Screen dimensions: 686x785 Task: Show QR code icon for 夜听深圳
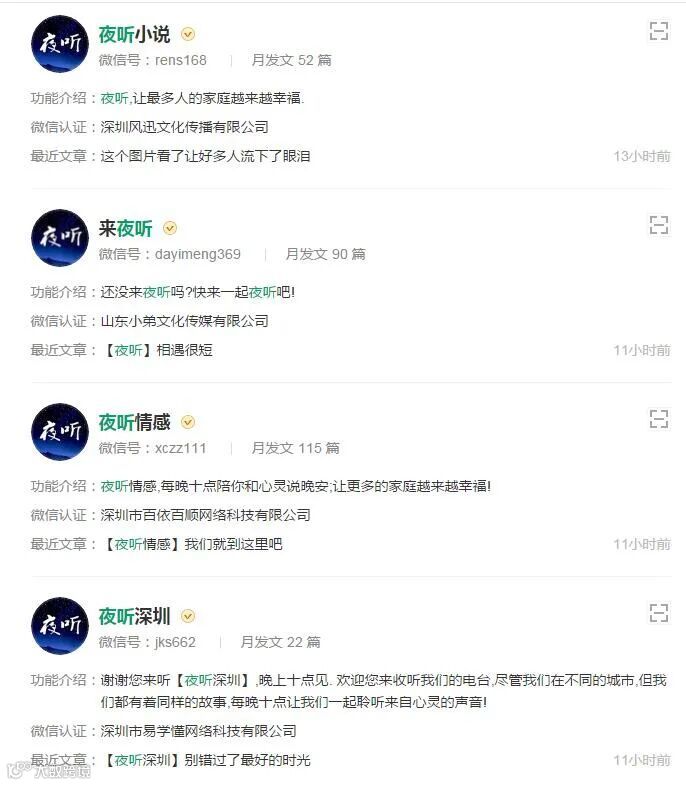pyautogui.click(x=658, y=613)
